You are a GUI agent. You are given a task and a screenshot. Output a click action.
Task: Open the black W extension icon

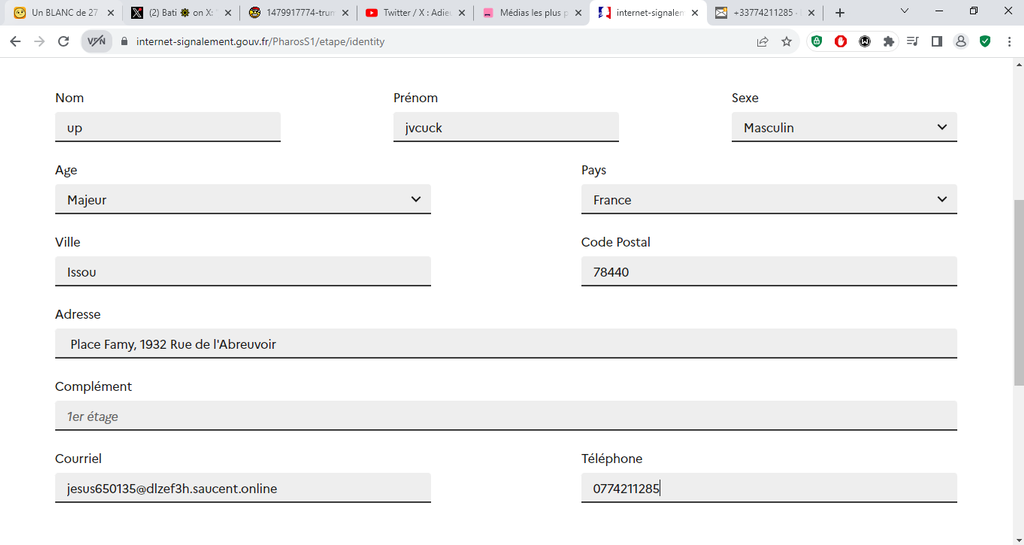point(865,41)
